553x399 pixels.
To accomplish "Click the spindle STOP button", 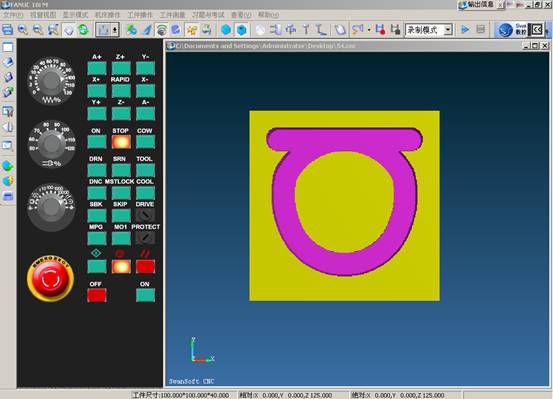I will click(x=121, y=142).
